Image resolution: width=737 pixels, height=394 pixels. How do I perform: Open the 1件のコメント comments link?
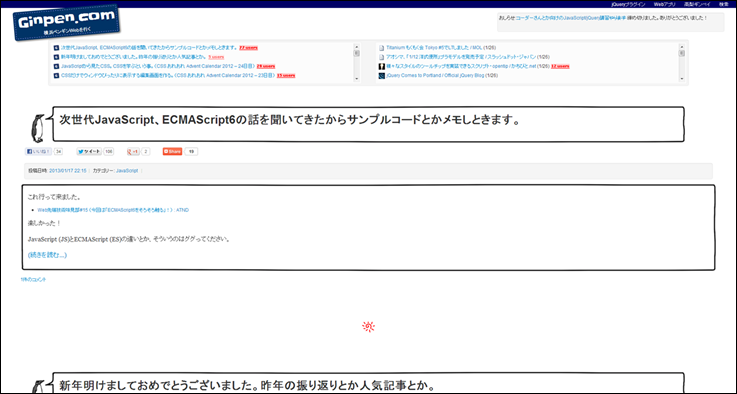[33, 279]
